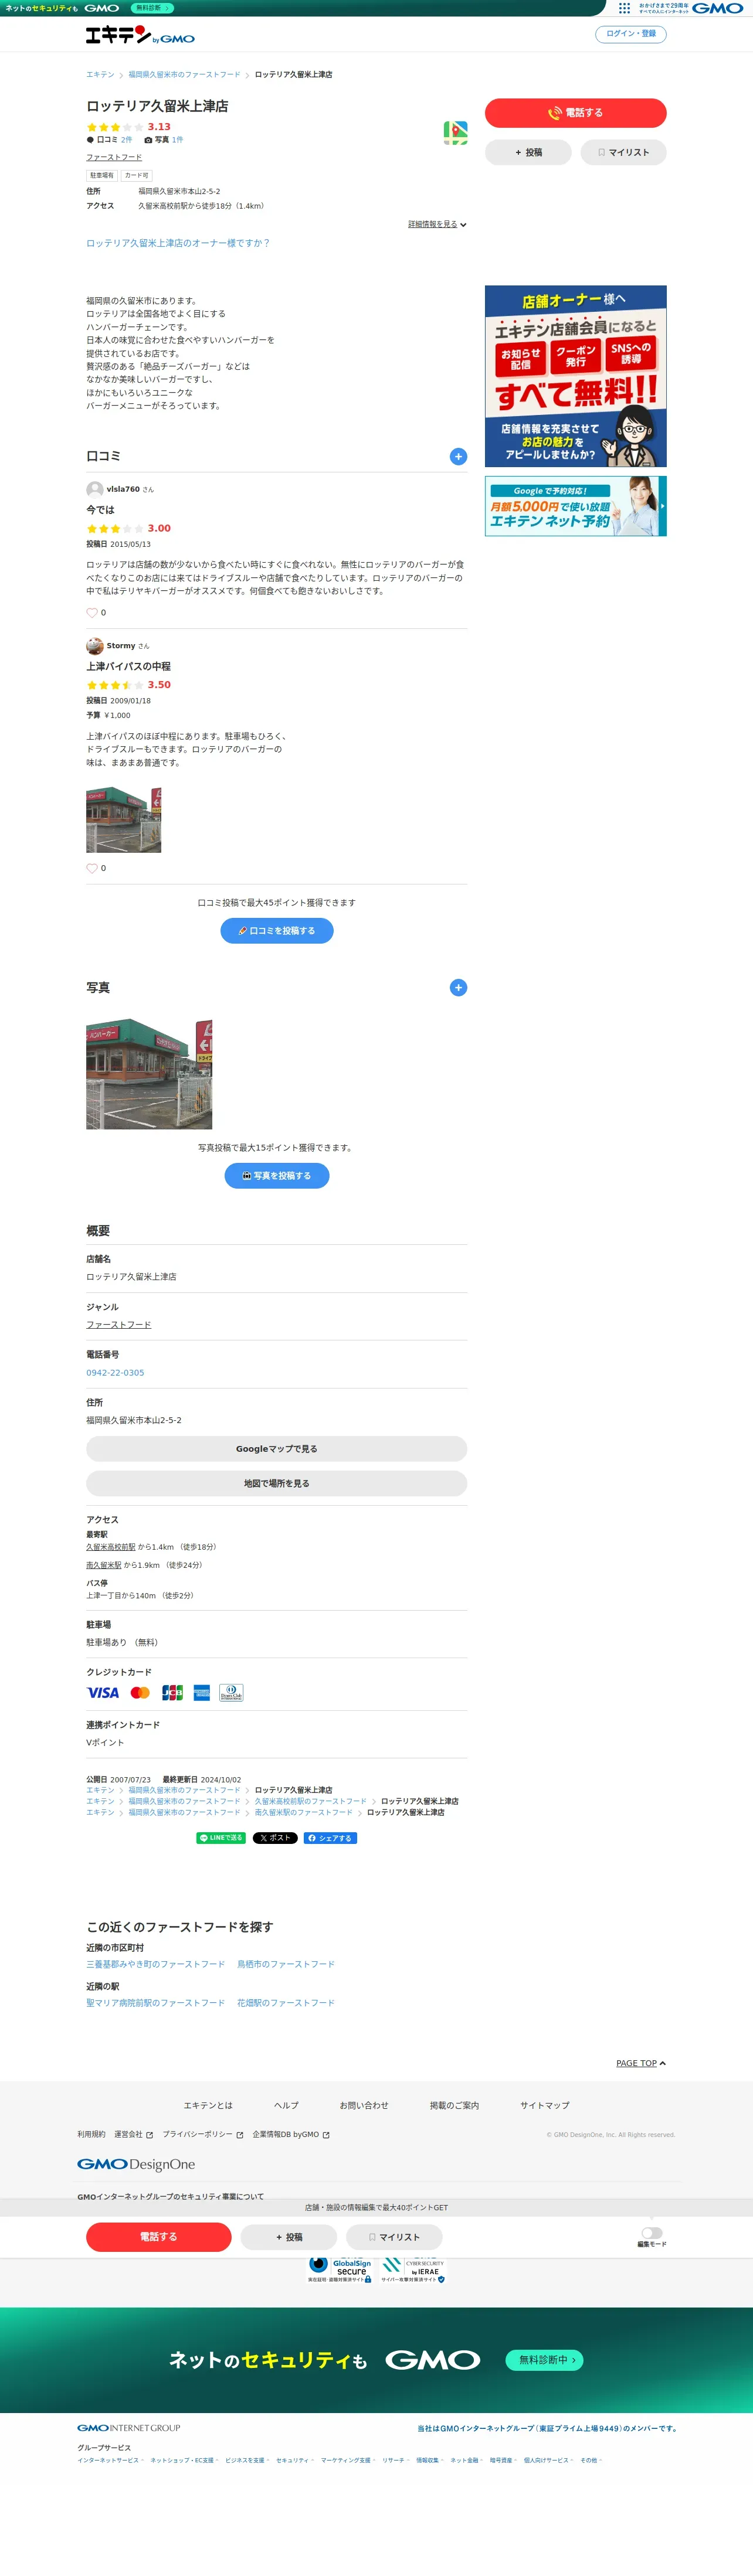This screenshot has height=2576, width=753.
Task: Open vlsla760's avatar icon
Action: [x=95, y=489]
